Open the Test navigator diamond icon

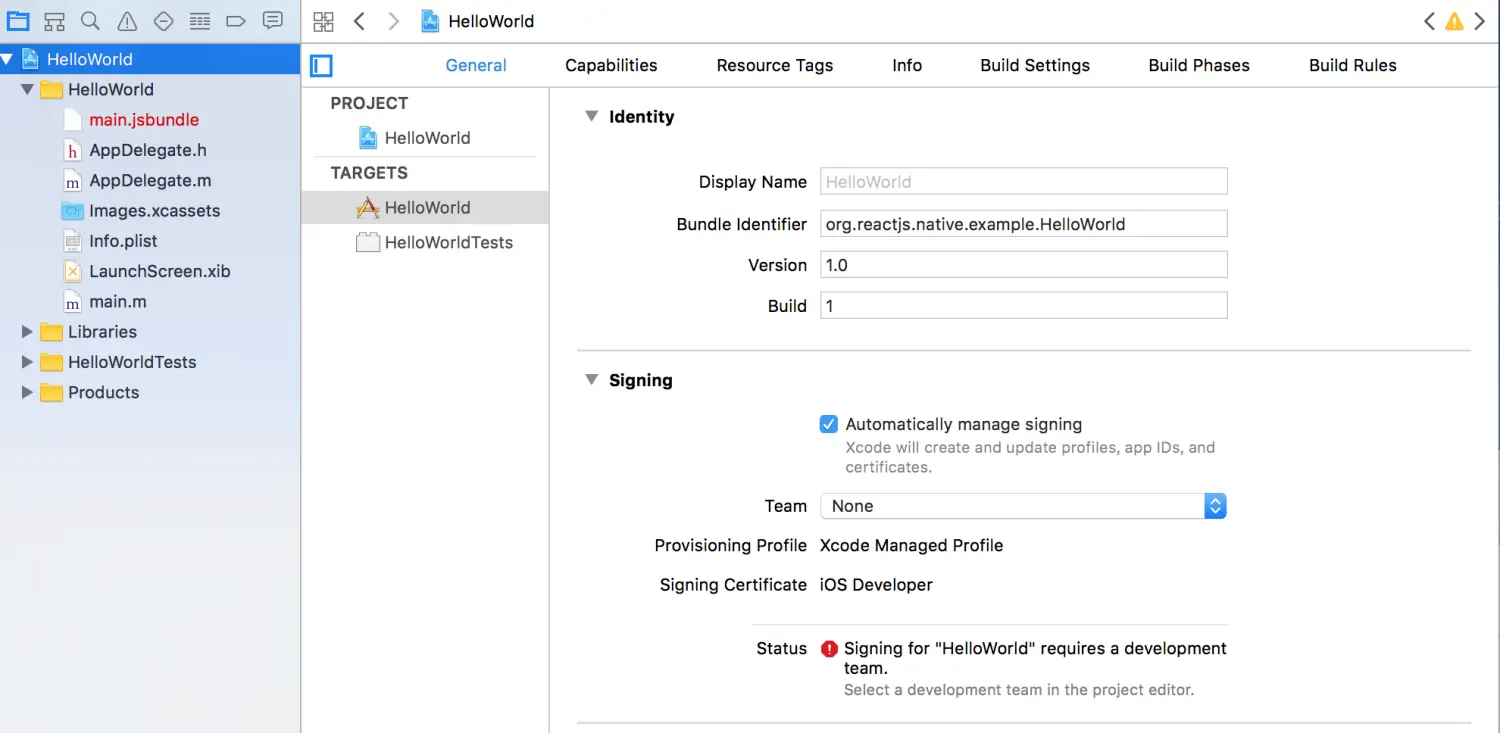point(163,21)
